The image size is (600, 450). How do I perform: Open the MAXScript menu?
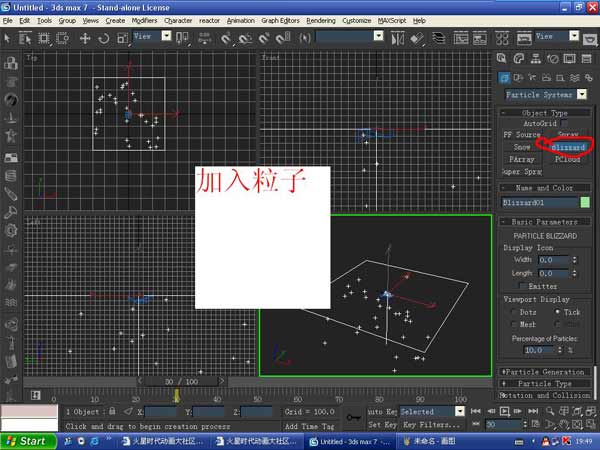pos(392,21)
